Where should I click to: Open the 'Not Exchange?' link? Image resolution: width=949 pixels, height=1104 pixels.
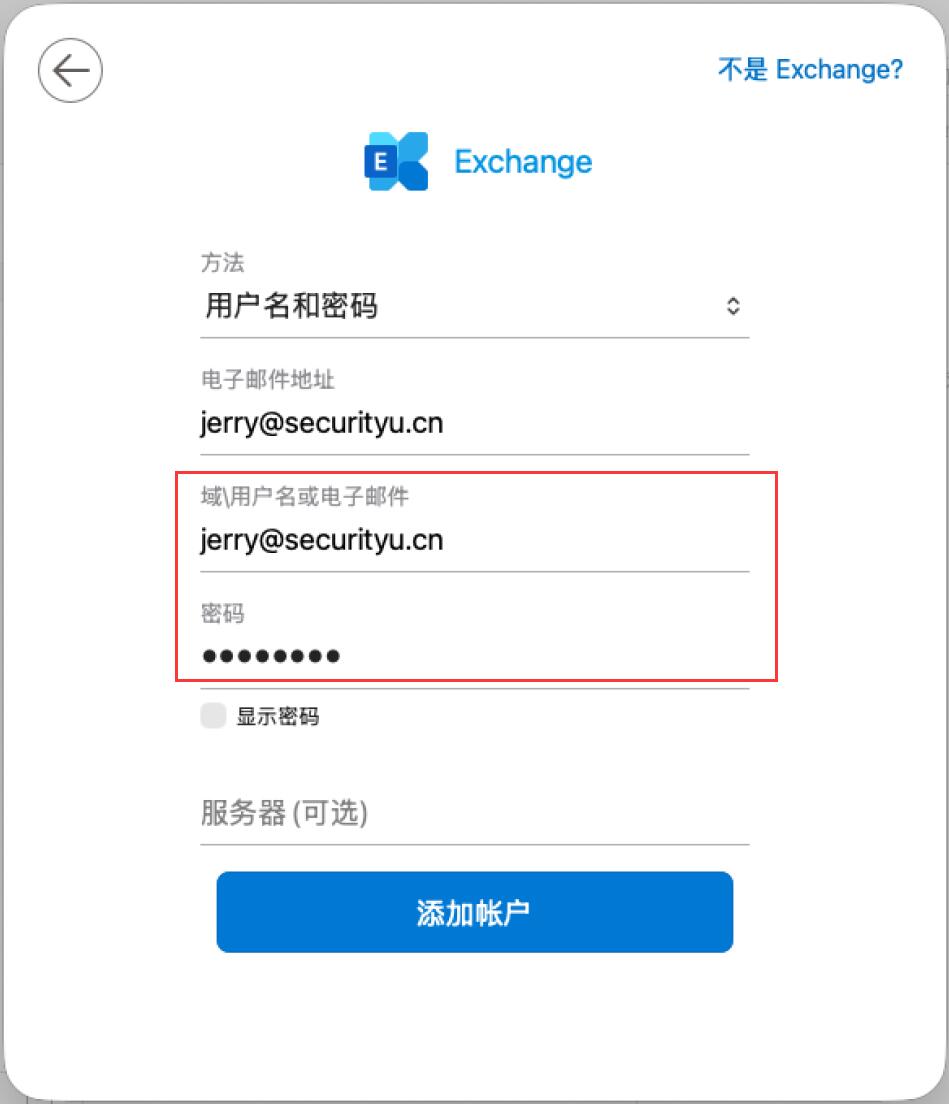(x=810, y=69)
